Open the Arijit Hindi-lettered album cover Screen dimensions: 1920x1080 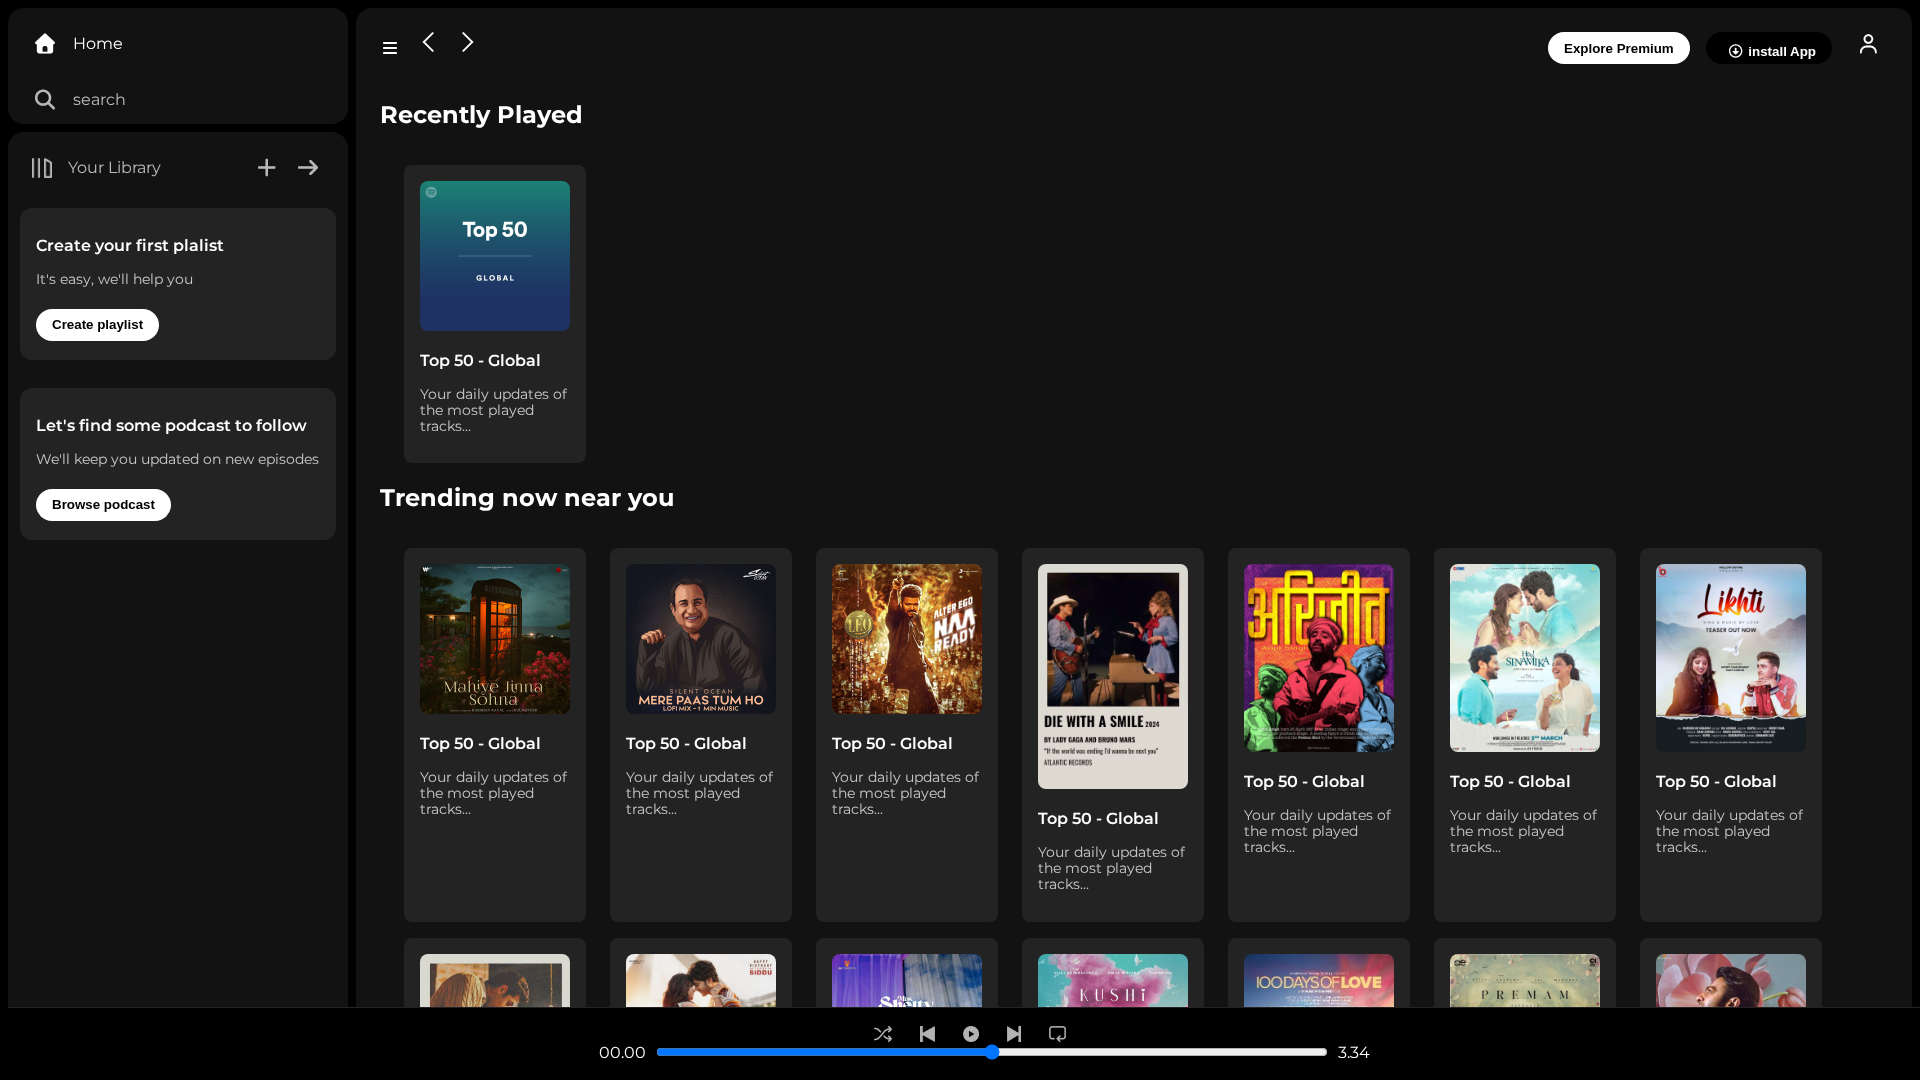coord(1319,658)
